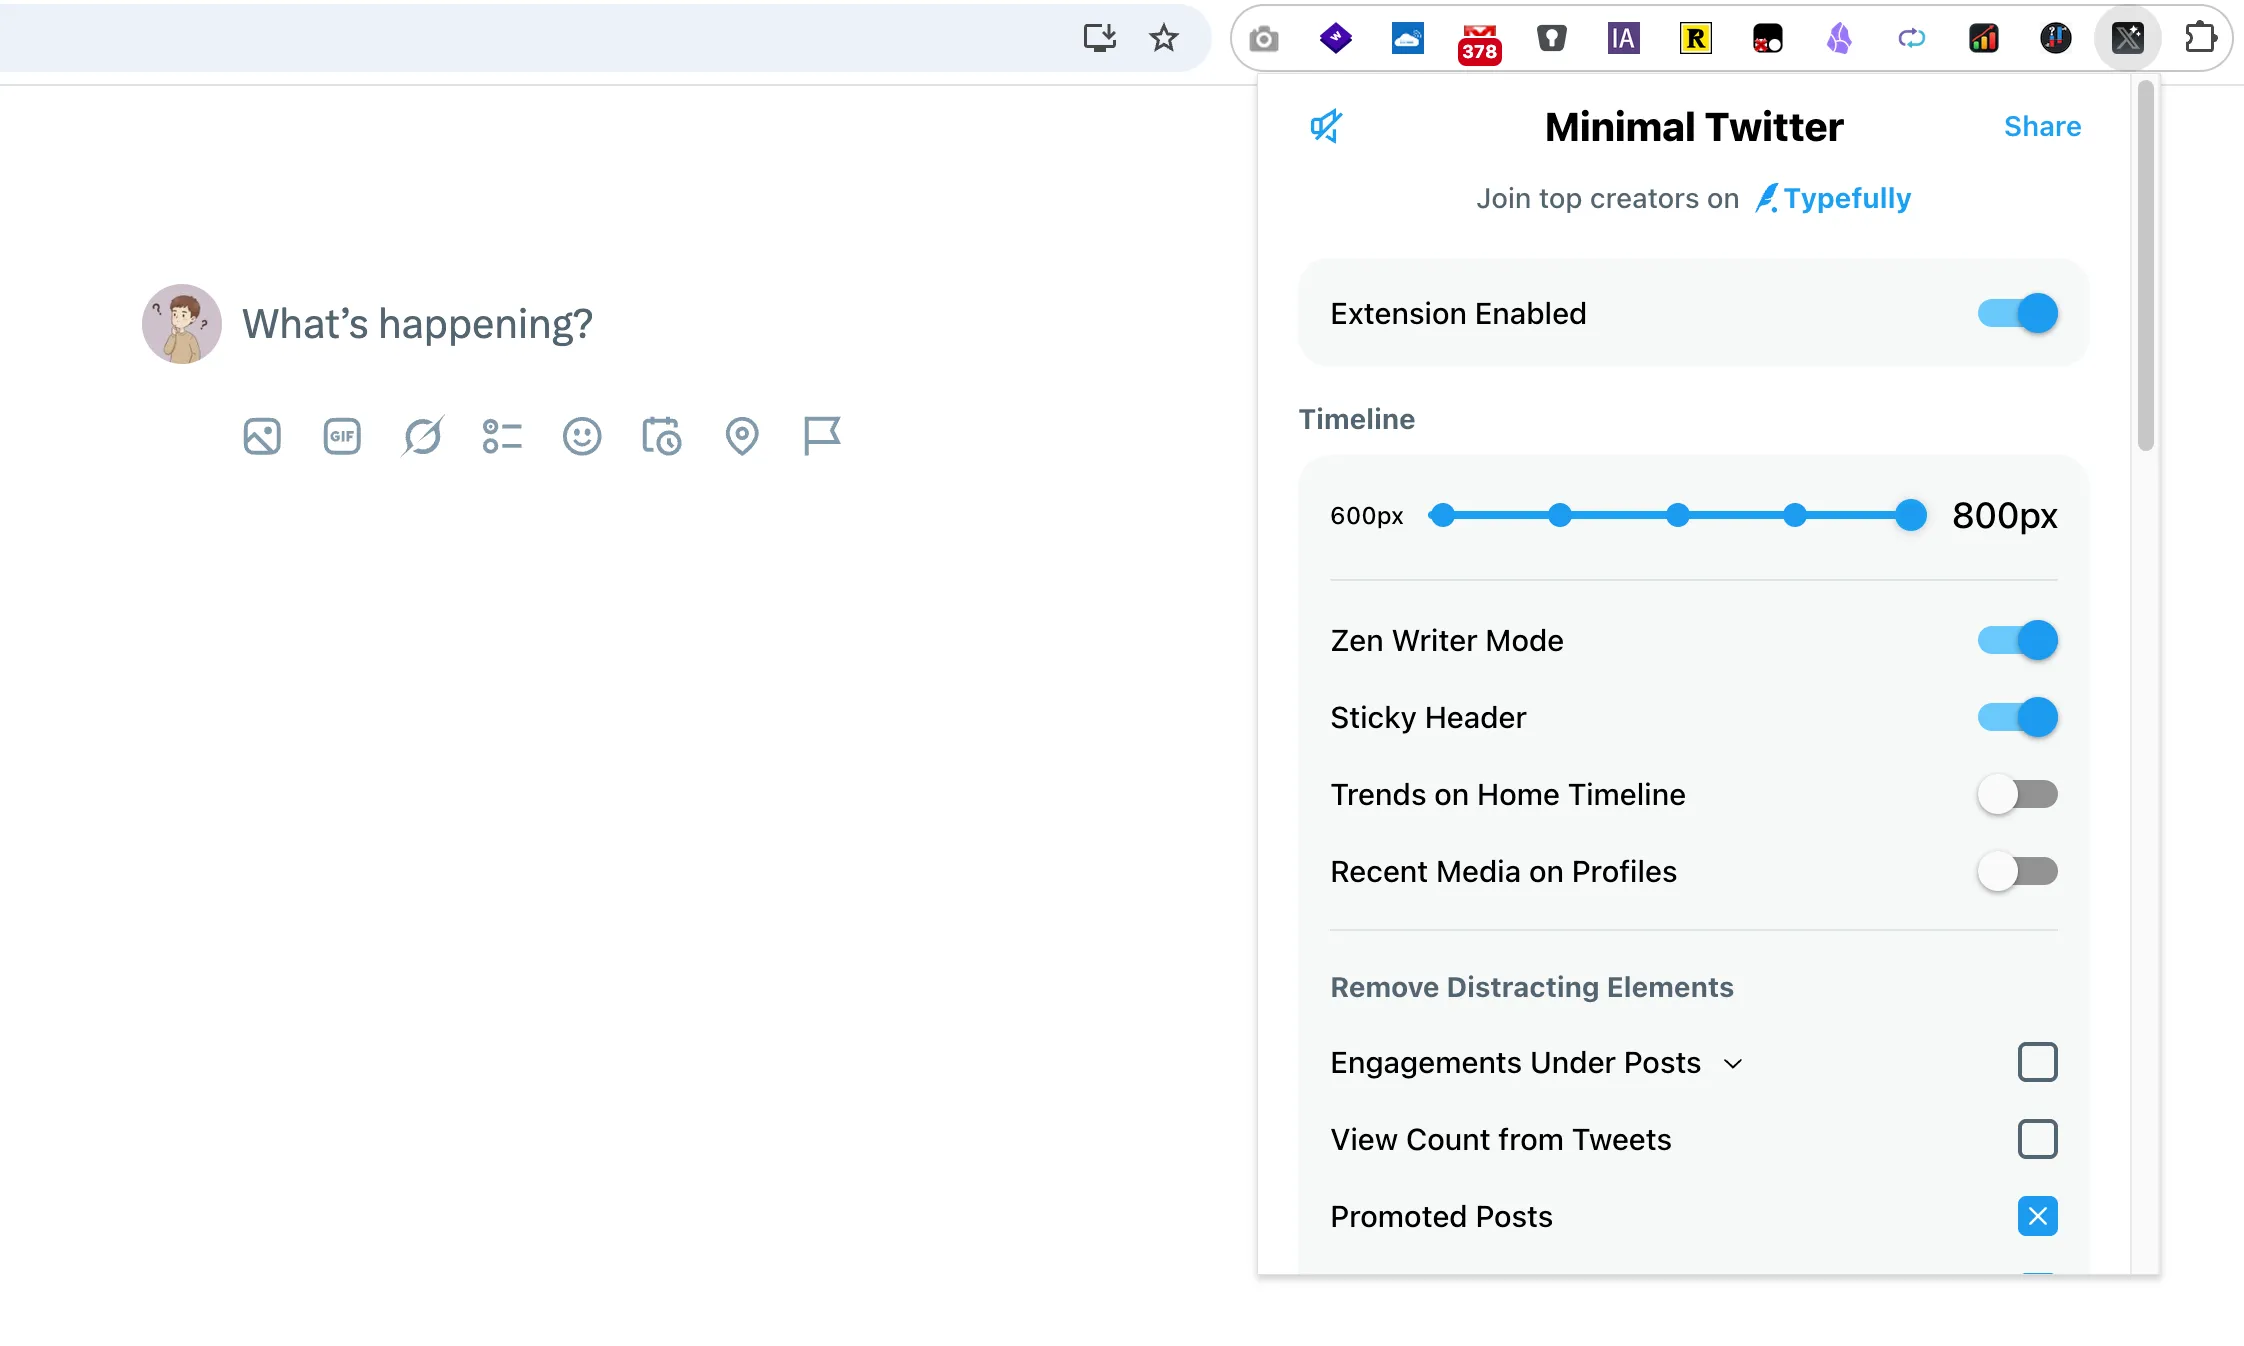Click the What's happening? text field

pyautogui.click(x=418, y=324)
